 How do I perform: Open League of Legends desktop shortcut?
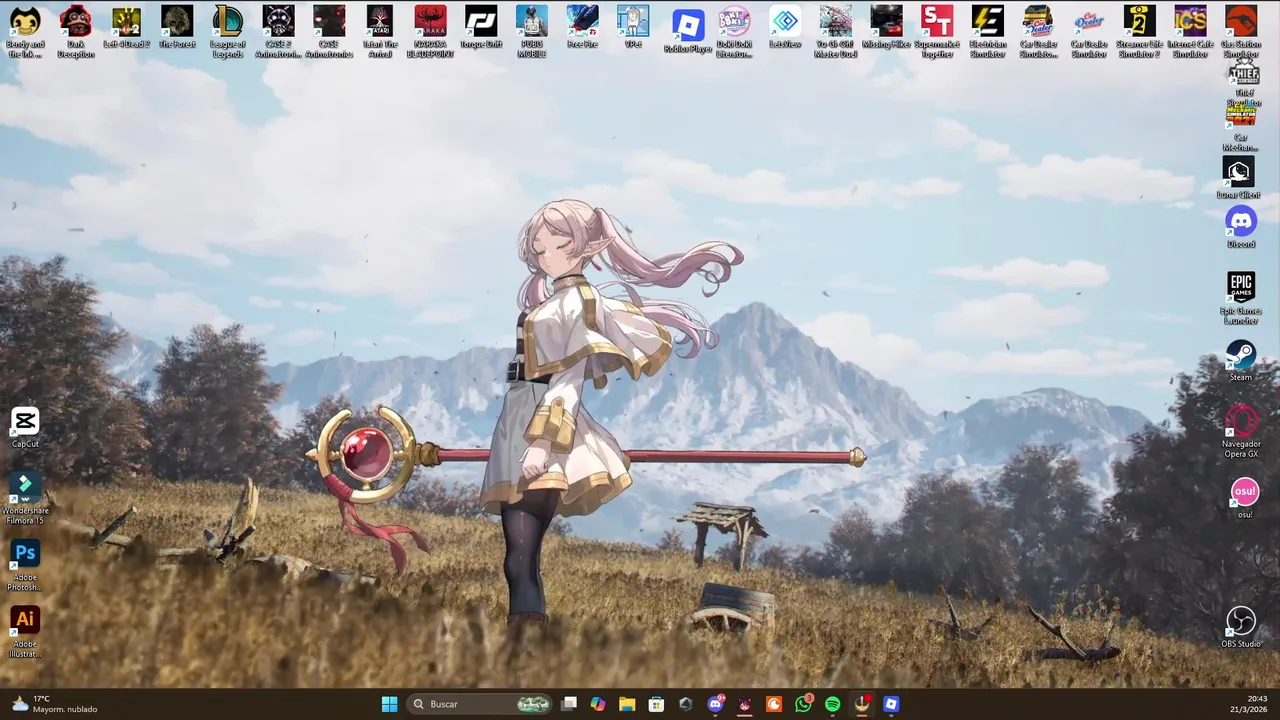[x=228, y=32]
